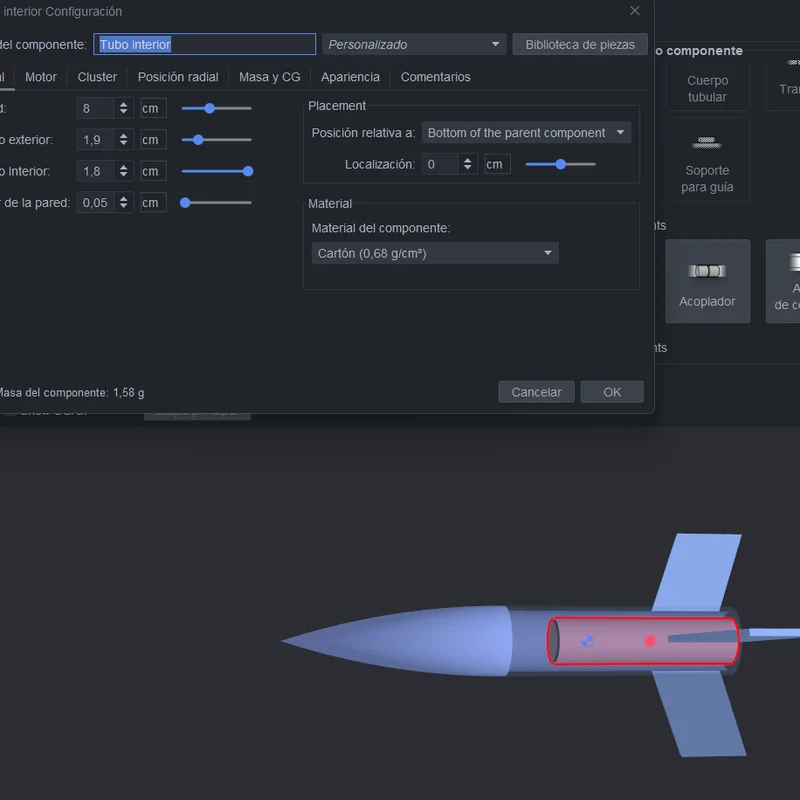
Task: Click the slider handle in the 1,9 cm row
Action: (198, 140)
